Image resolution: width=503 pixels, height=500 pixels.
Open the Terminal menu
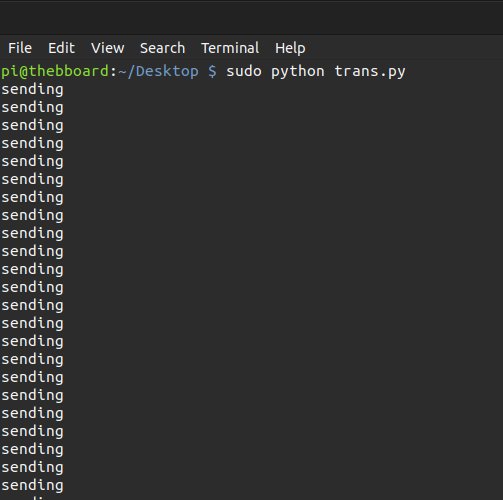230,48
